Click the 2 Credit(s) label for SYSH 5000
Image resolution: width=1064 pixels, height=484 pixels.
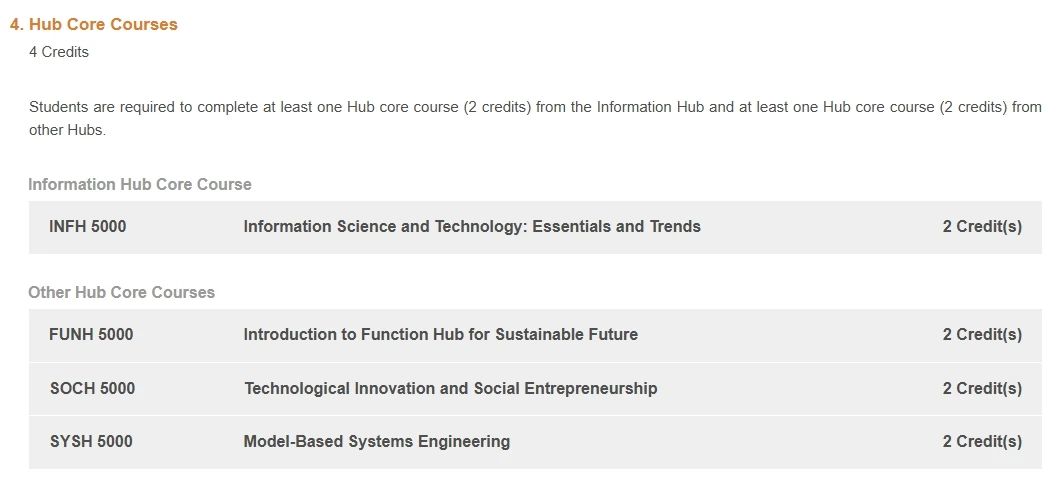click(981, 442)
